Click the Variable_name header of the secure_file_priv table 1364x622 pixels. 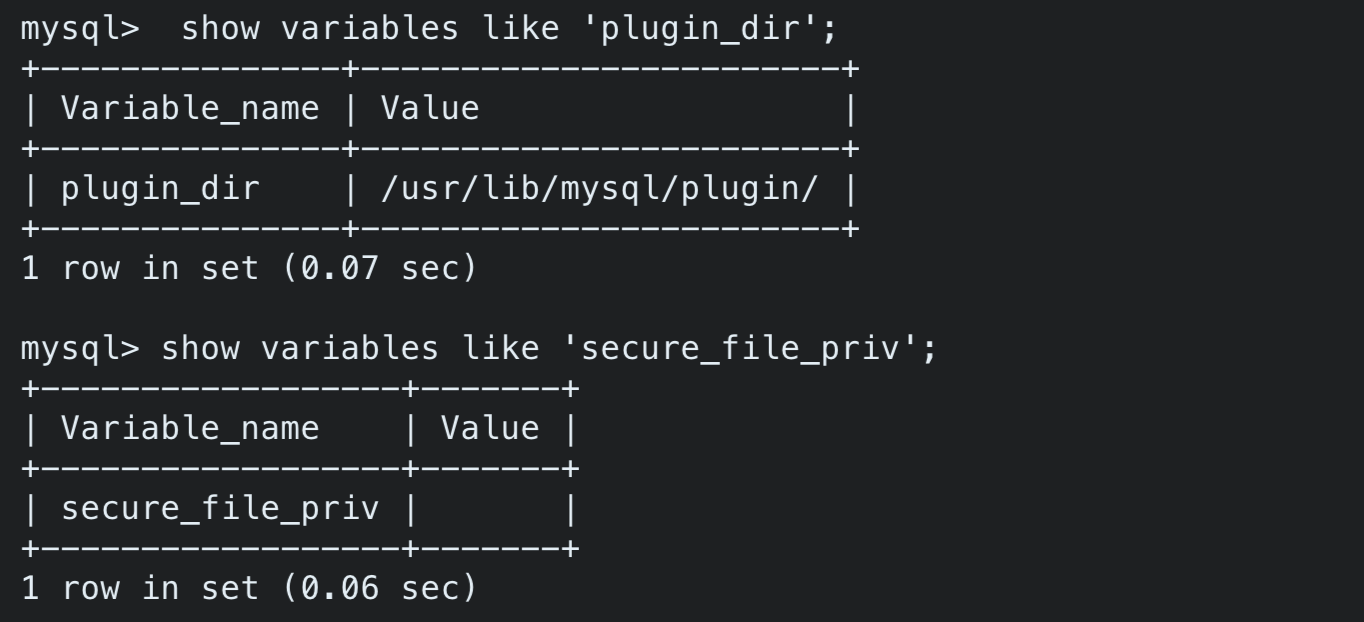(190, 428)
